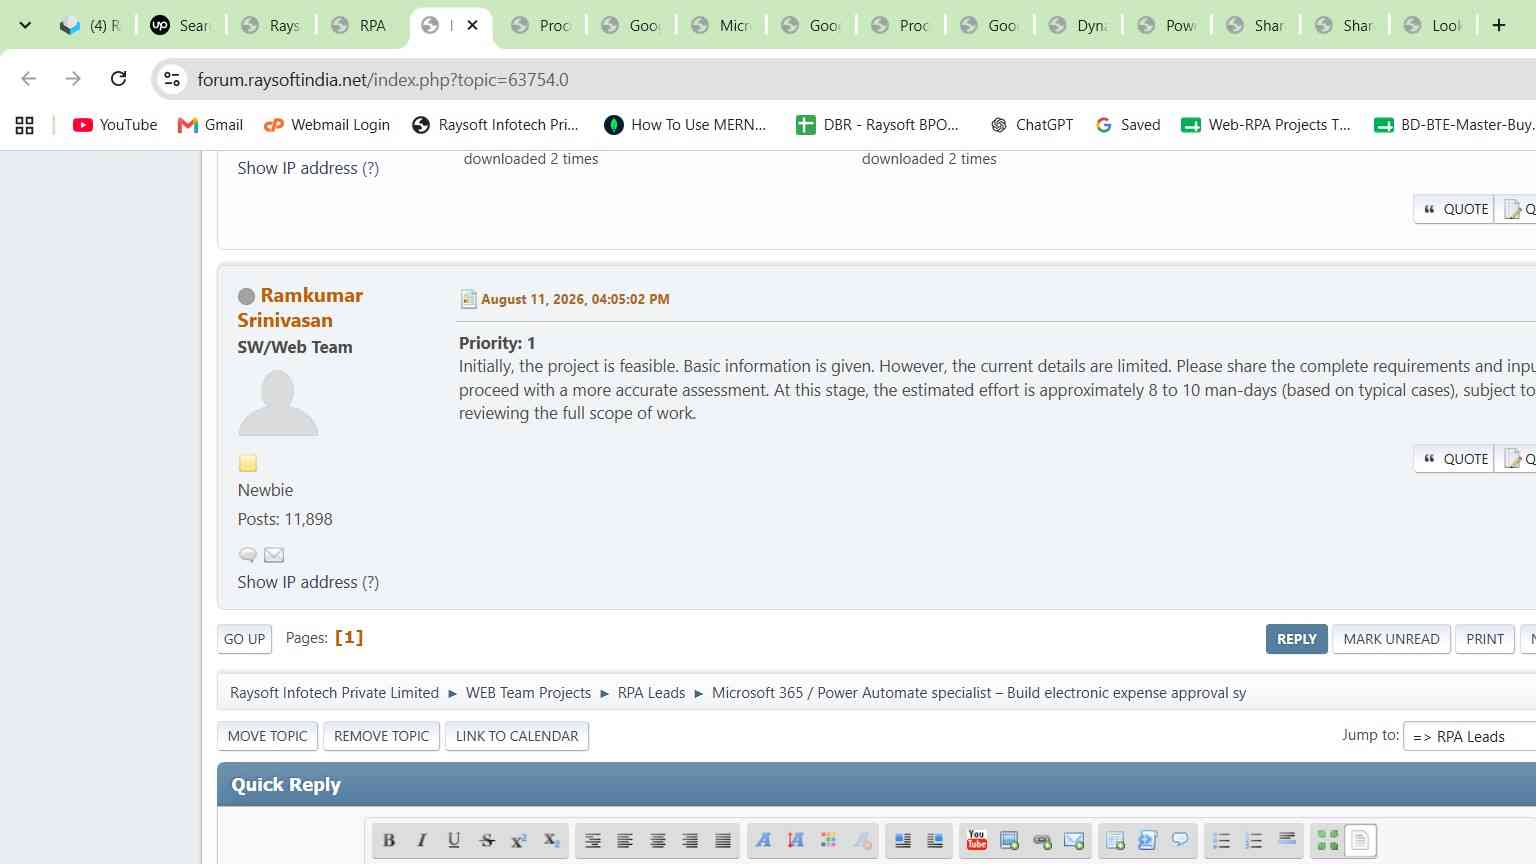Screen dimensions: 1536x864
Task: Open the RPA Leads breadcrumb link
Action: click(651, 693)
